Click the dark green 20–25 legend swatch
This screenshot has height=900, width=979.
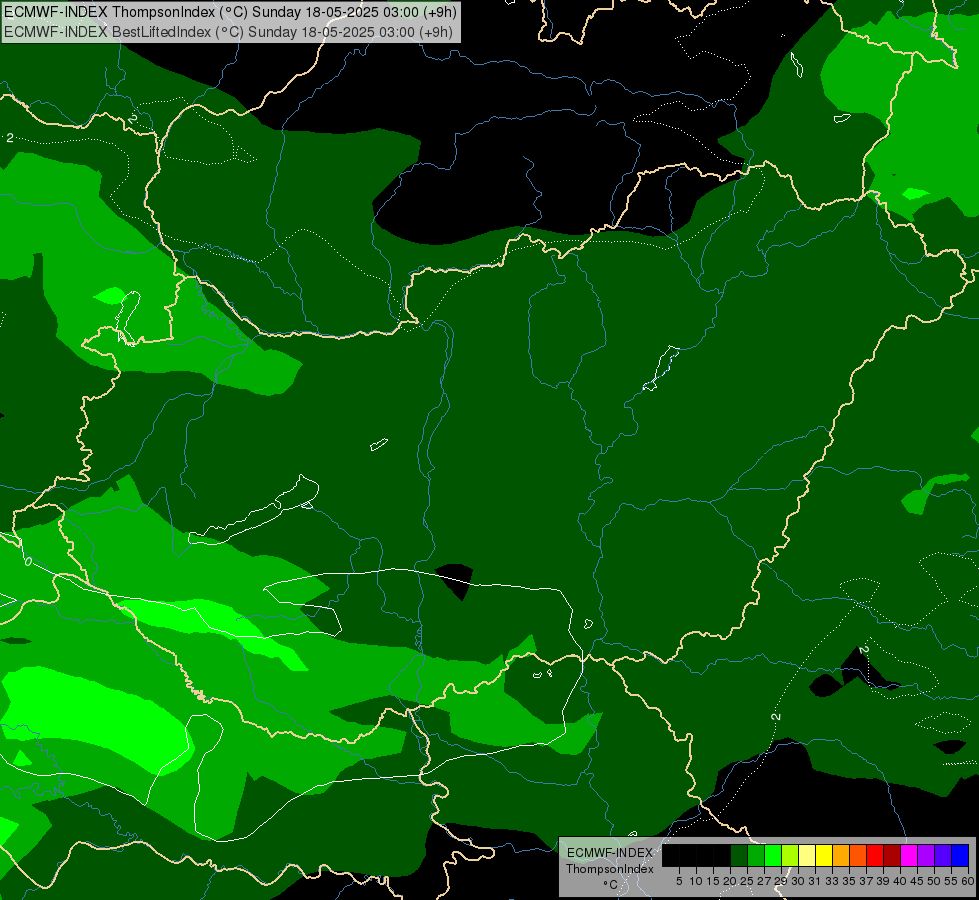(x=739, y=855)
